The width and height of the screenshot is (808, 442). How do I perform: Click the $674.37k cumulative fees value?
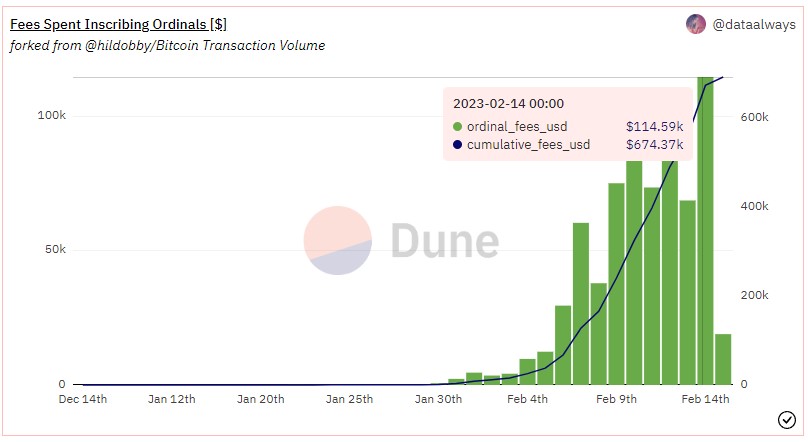click(x=654, y=145)
